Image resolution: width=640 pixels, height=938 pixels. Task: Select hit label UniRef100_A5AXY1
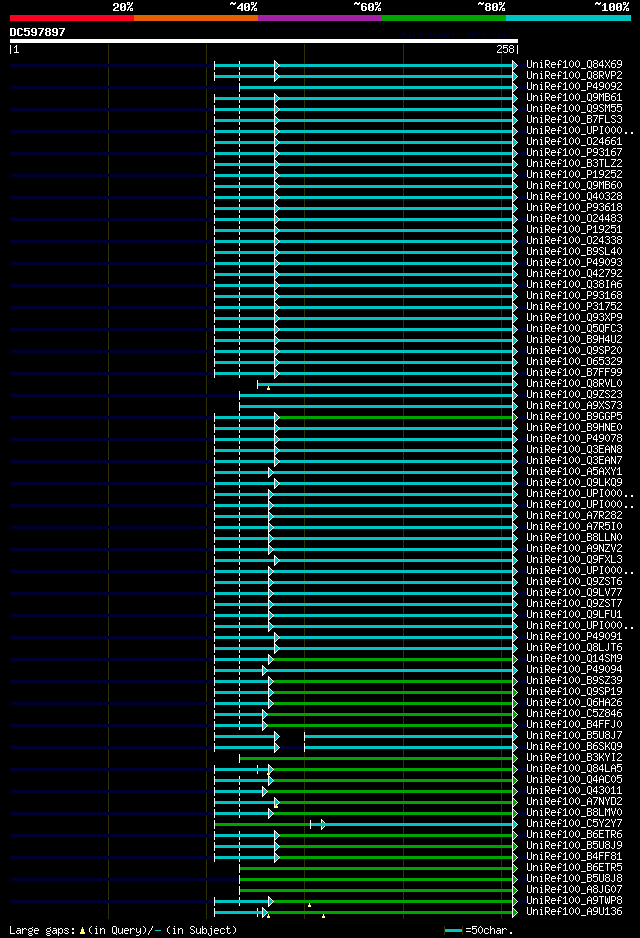[574, 471]
